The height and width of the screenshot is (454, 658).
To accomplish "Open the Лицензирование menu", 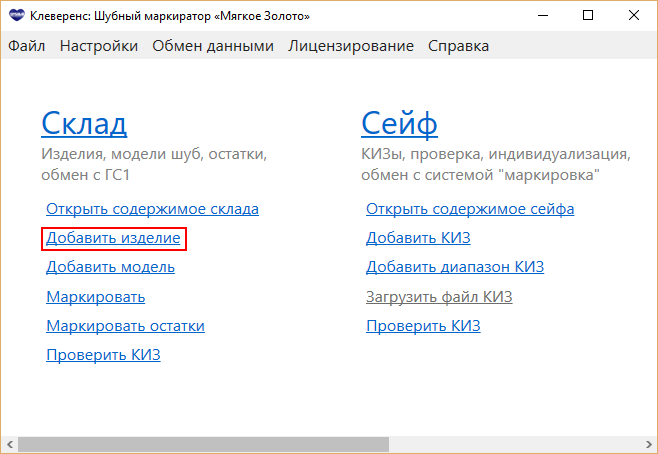I will point(351,46).
